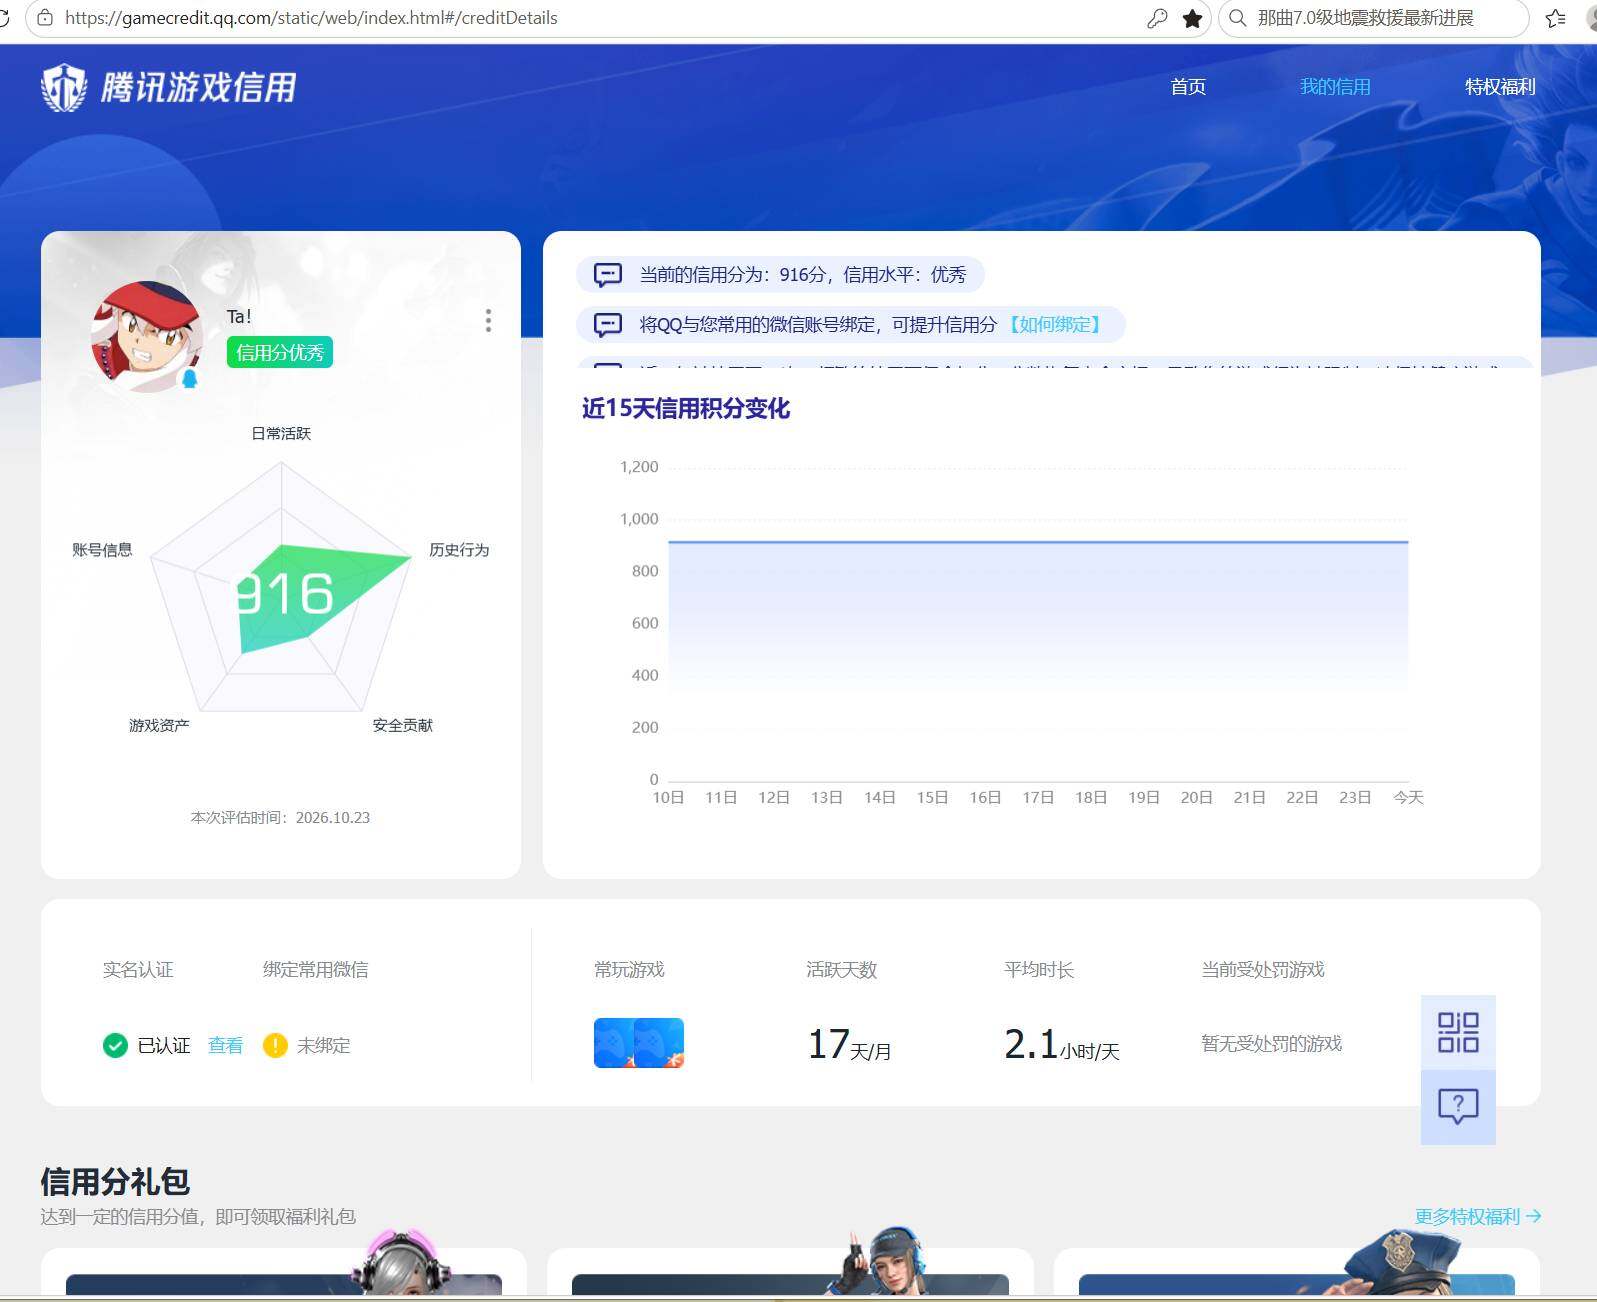Click the 信用分优秀 green badge

point(280,352)
